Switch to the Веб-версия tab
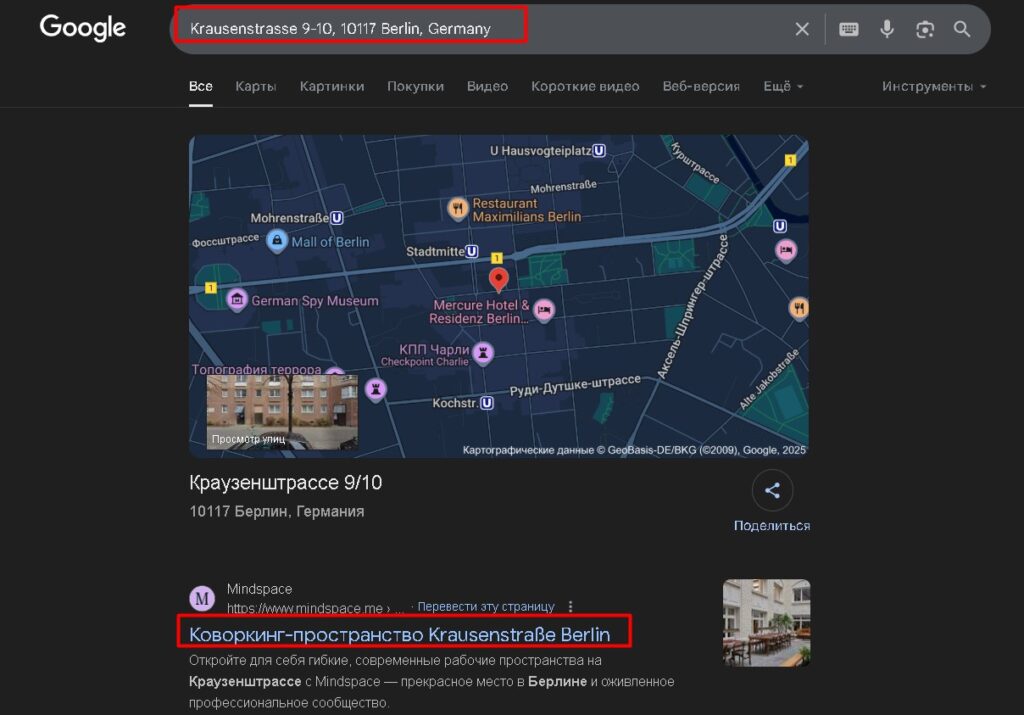Viewport: 1024px width, 715px height. 701,86
